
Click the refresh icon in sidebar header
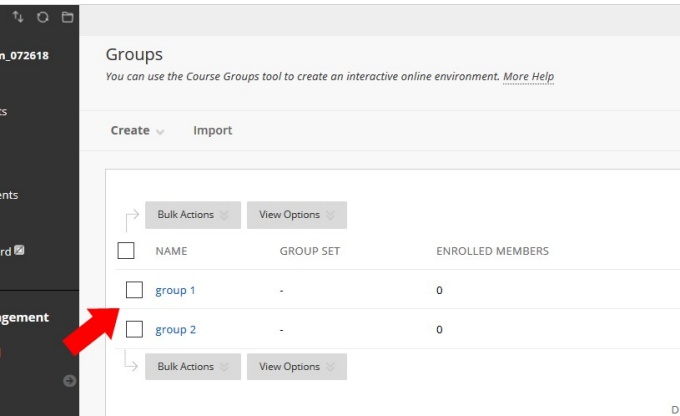tap(43, 17)
